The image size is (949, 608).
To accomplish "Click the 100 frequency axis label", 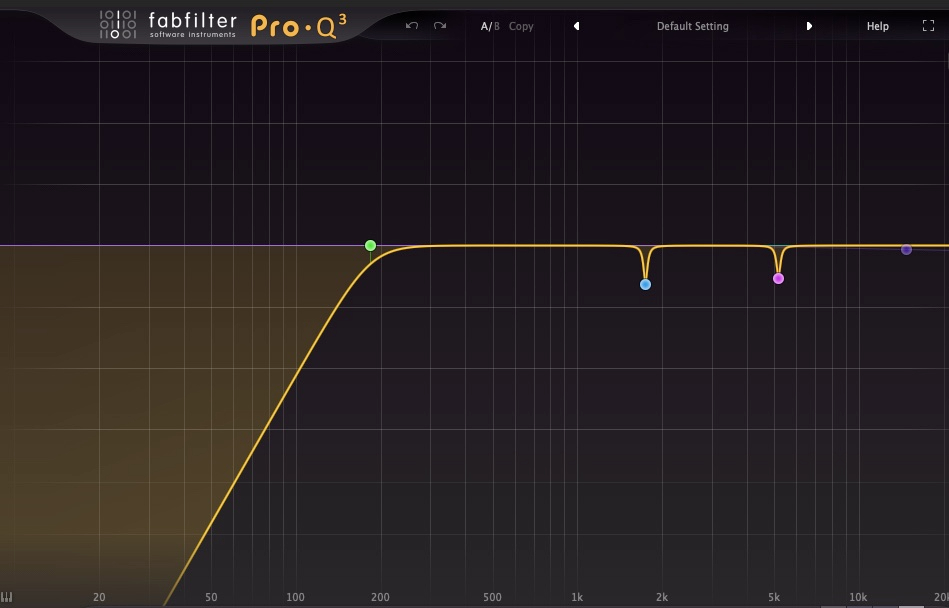I will pyautogui.click(x=295, y=597).
